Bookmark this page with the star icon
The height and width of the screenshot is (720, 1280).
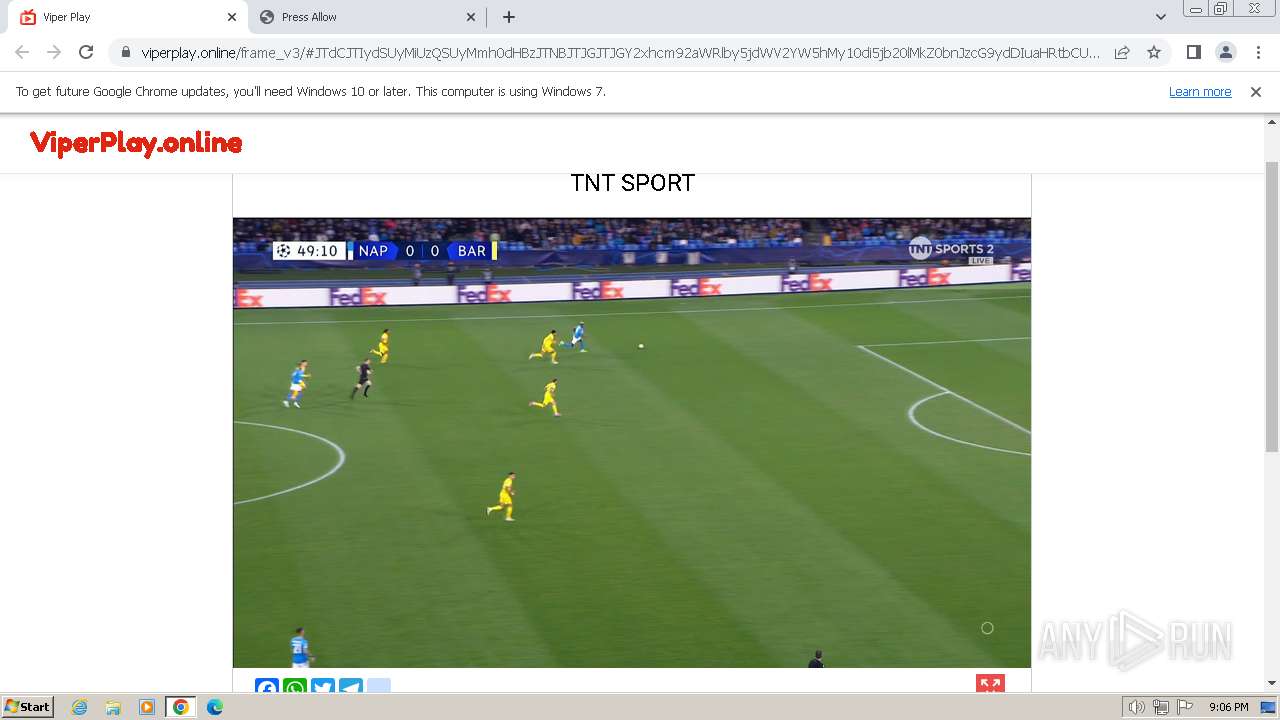tap(1154, 53)
